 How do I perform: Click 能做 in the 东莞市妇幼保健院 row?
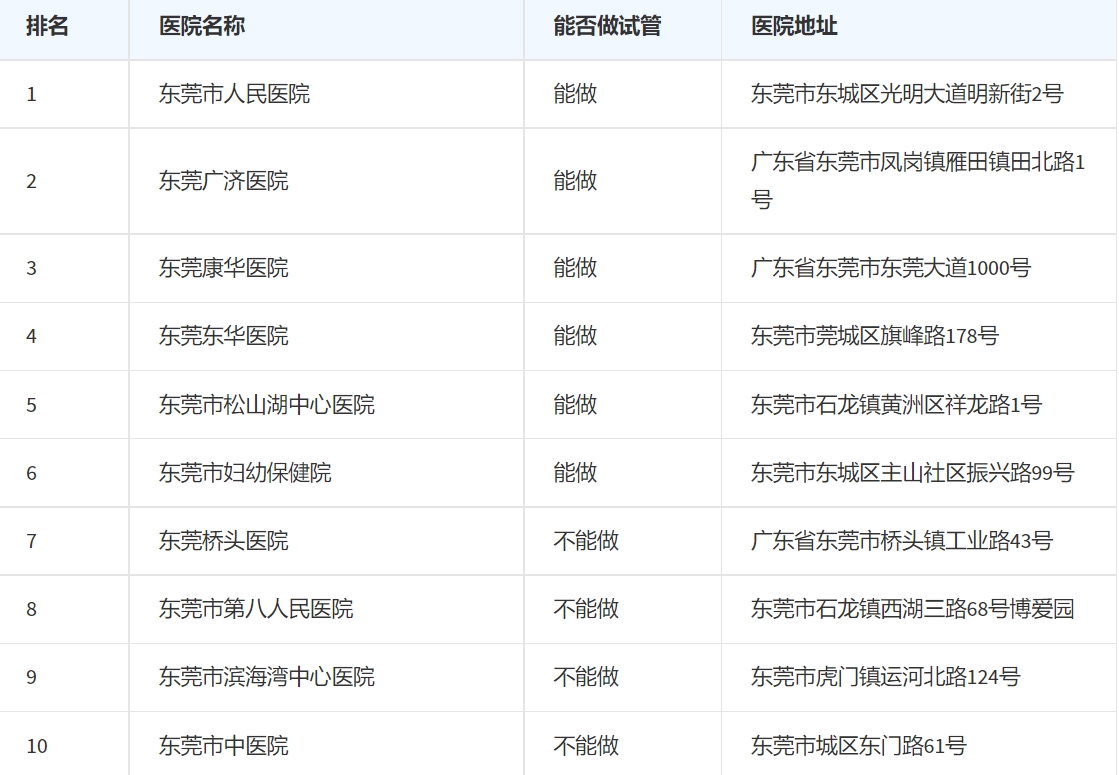click(575, 473)
